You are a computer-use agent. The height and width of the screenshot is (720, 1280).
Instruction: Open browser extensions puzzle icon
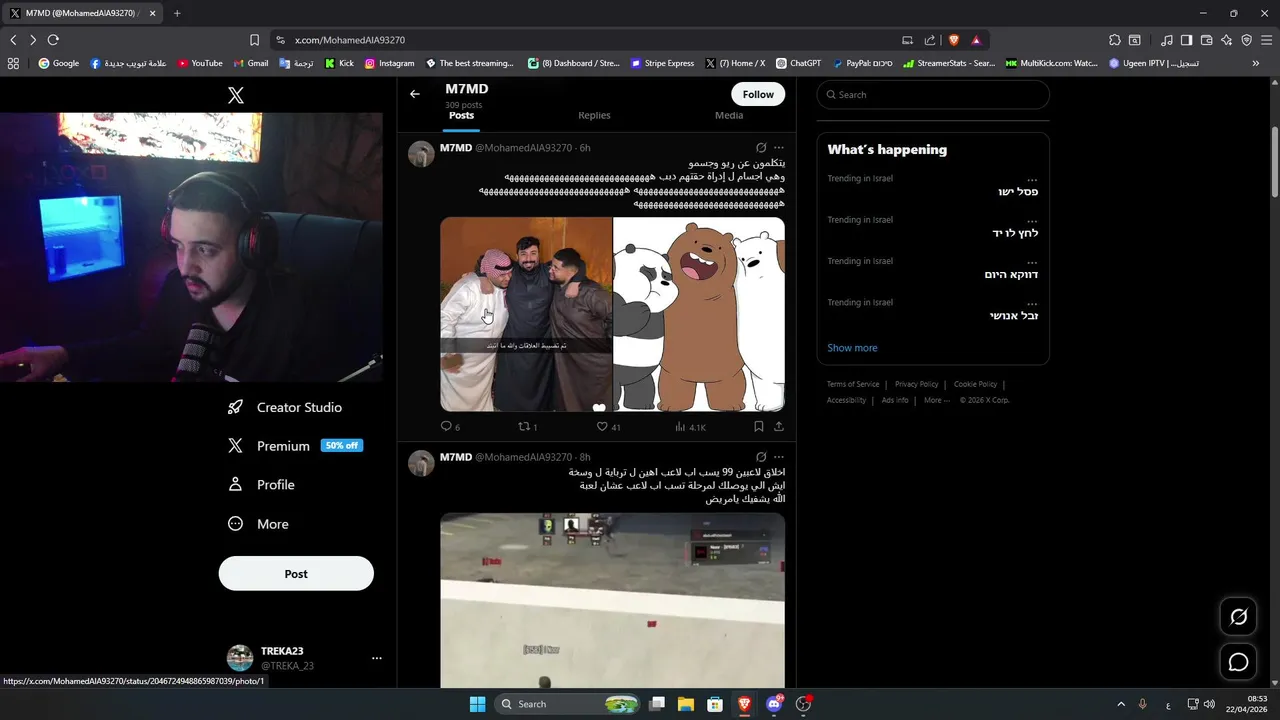click(1115, 40)
